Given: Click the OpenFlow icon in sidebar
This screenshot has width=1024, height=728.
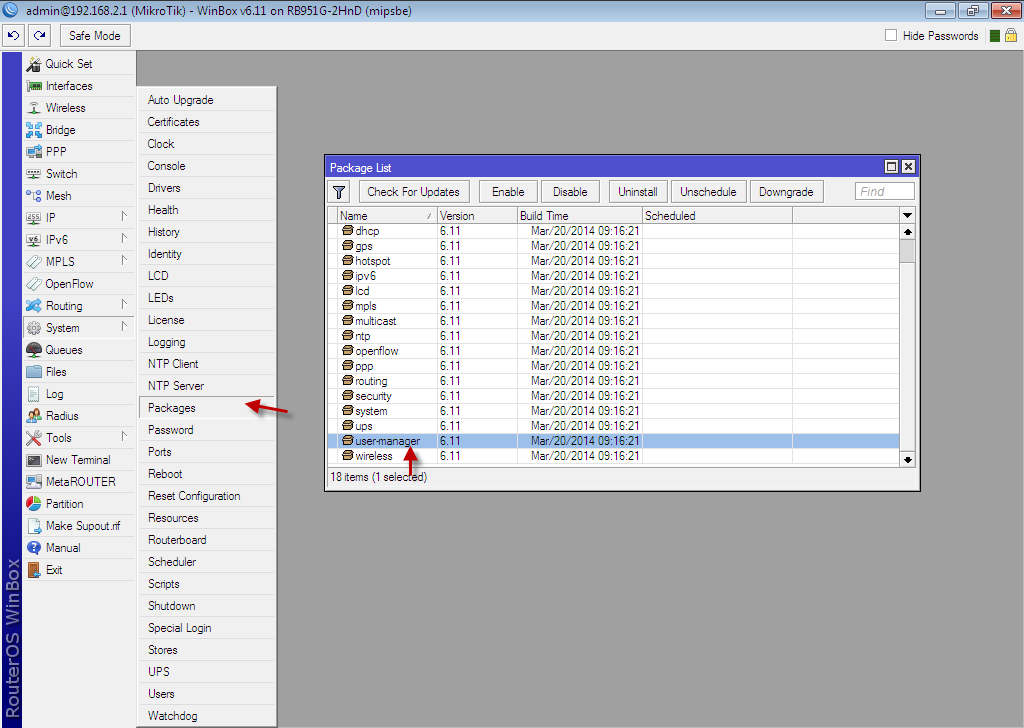Looking at the screenshot, I should coord(33,283).
